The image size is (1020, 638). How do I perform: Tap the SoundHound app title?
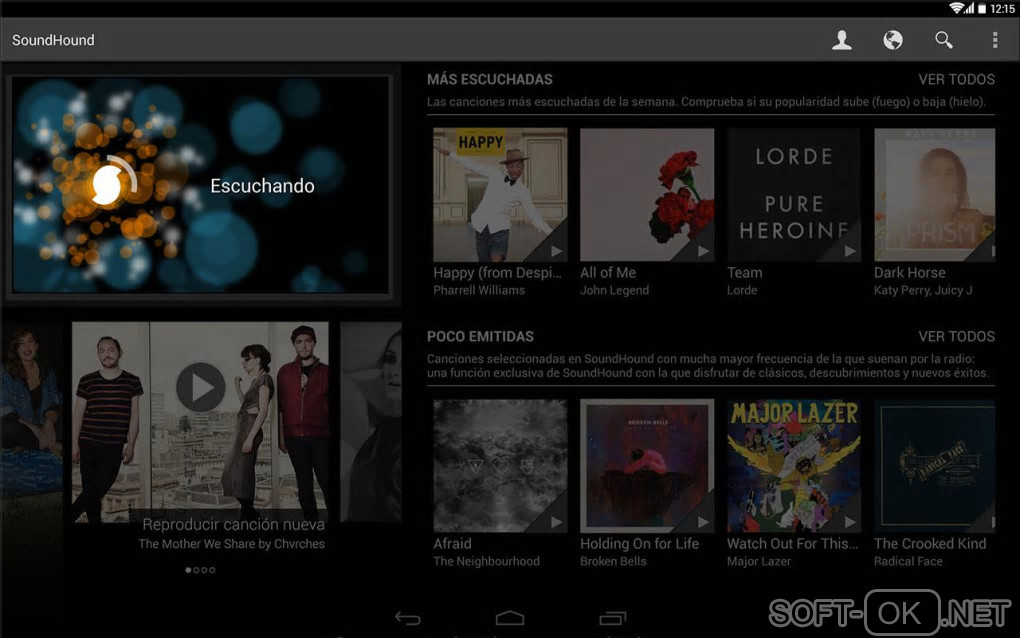[x=53, y=40]
